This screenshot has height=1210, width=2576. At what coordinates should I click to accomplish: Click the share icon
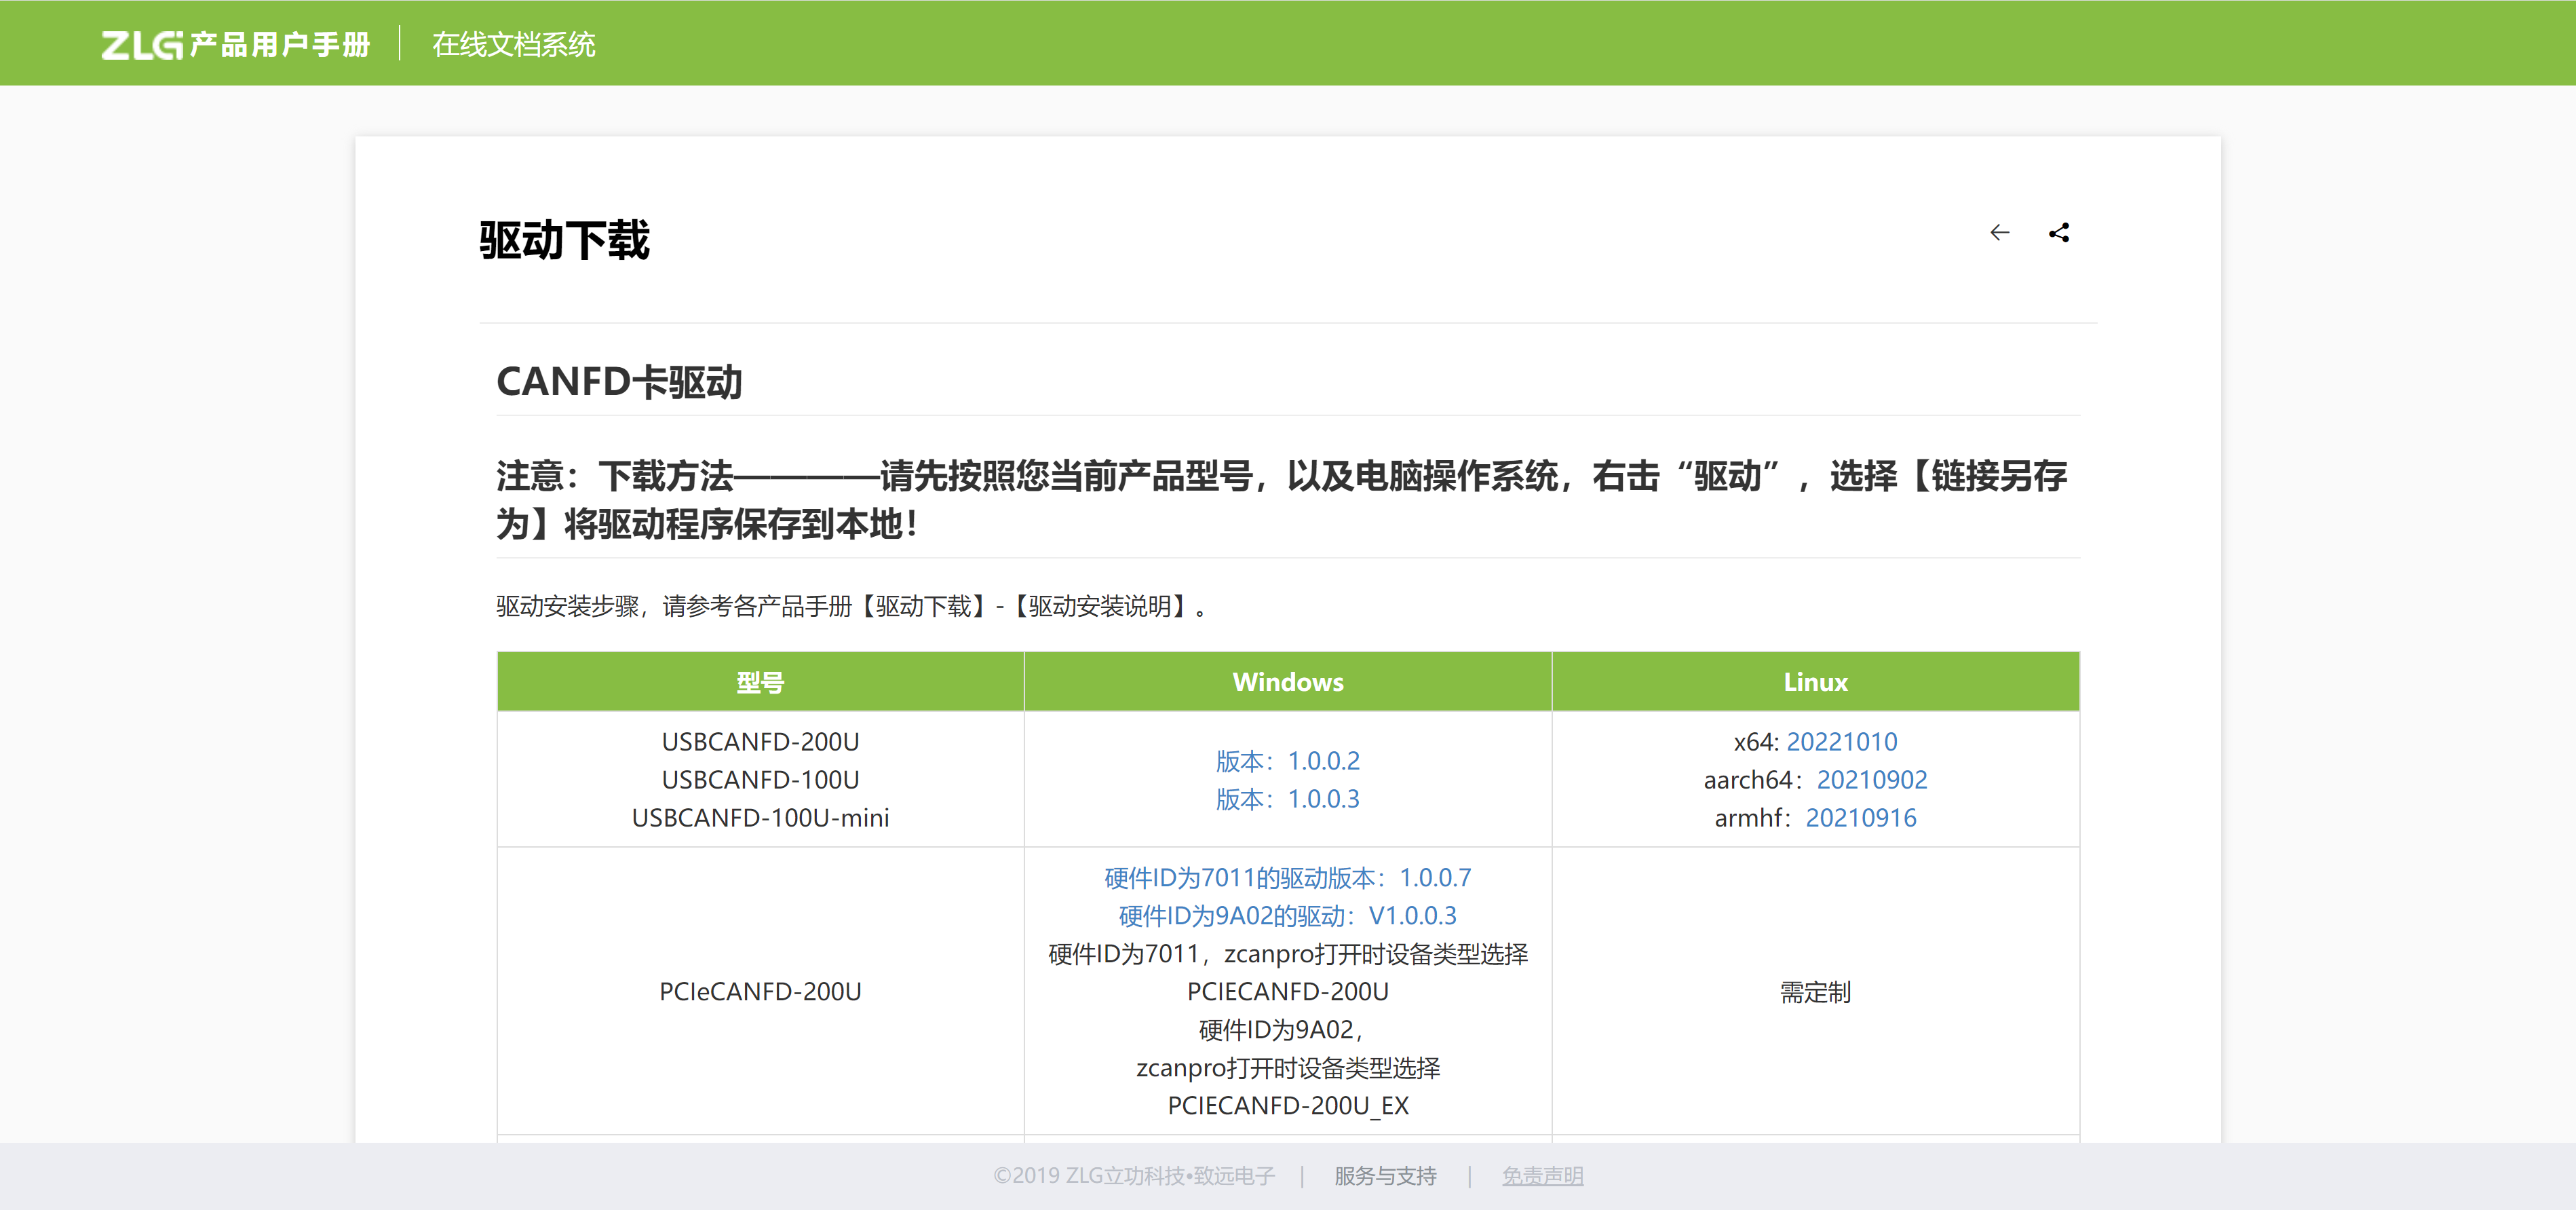2059,233
